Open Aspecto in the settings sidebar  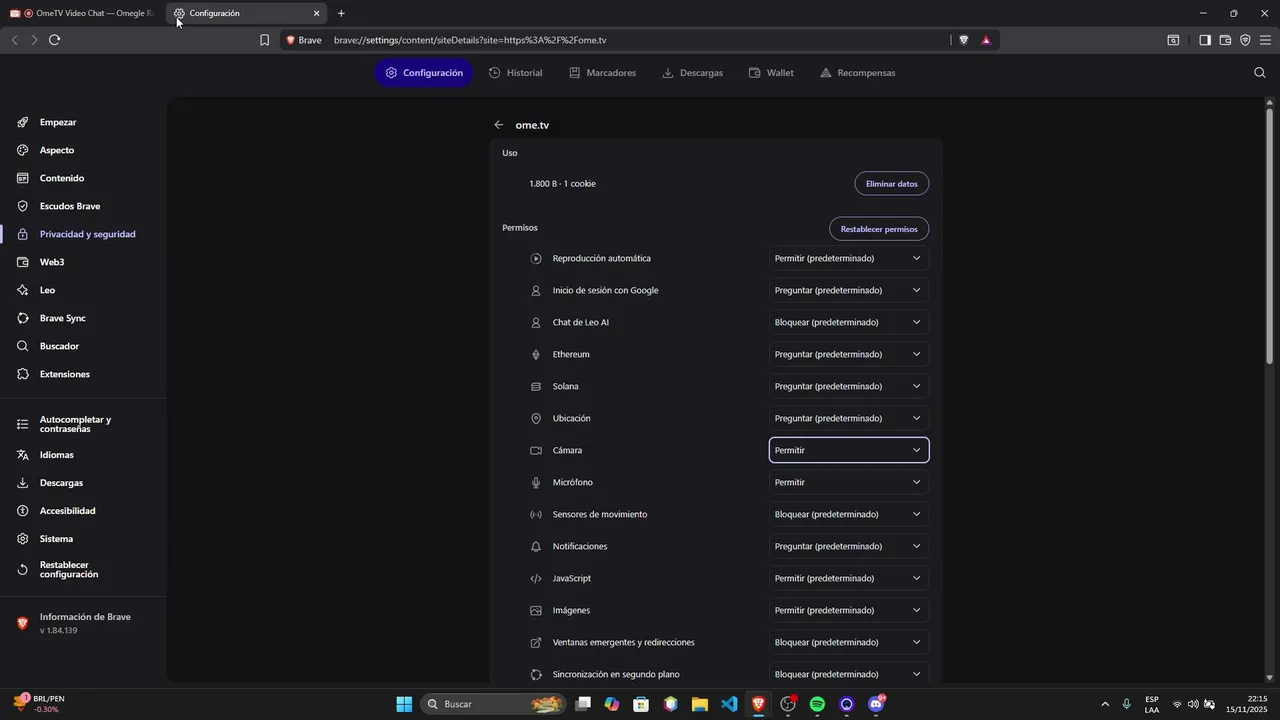click(57, 150)
